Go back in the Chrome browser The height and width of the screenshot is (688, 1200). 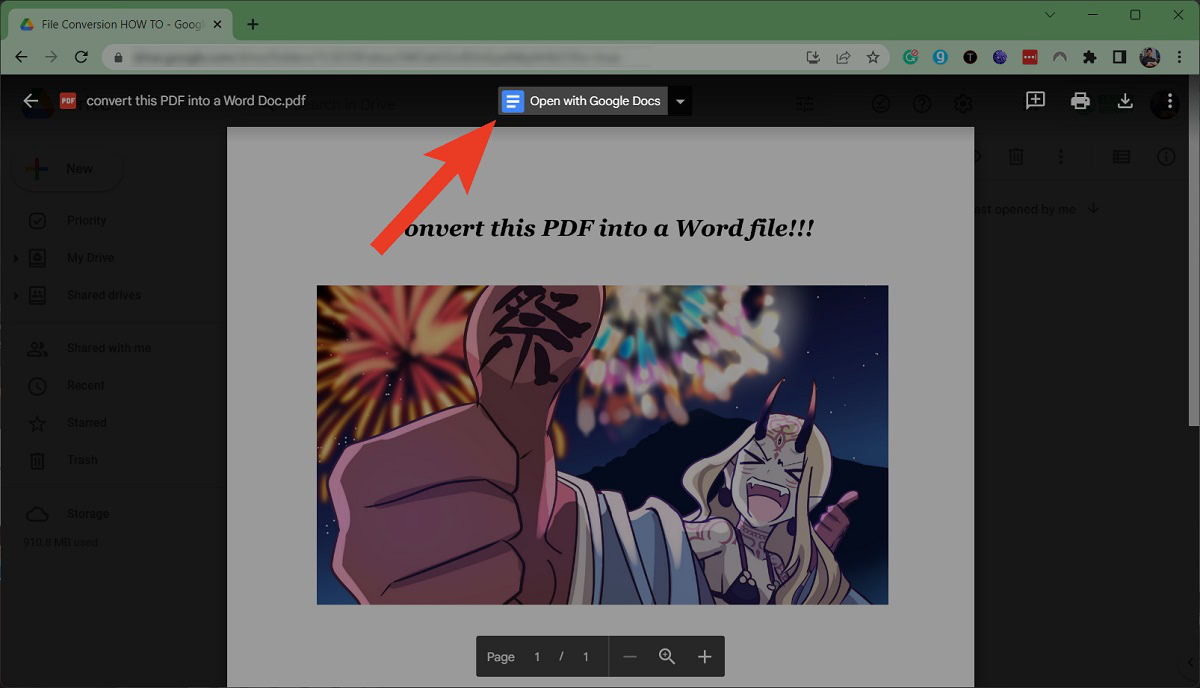tap(22, 57)
